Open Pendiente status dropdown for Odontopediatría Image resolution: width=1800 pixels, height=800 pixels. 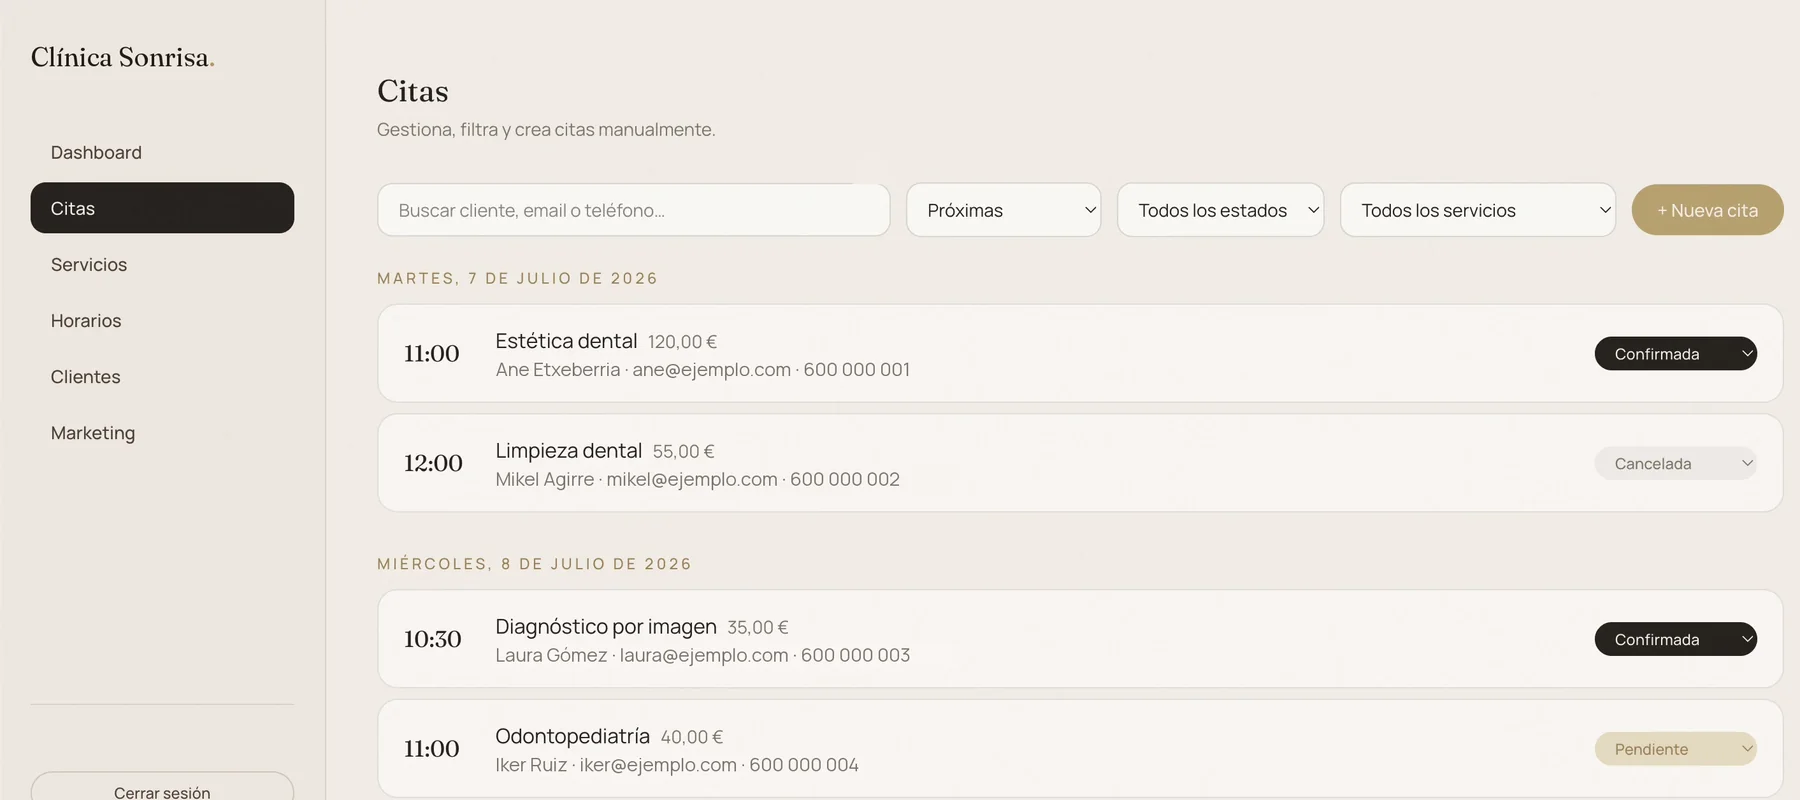pos(1675,749)
